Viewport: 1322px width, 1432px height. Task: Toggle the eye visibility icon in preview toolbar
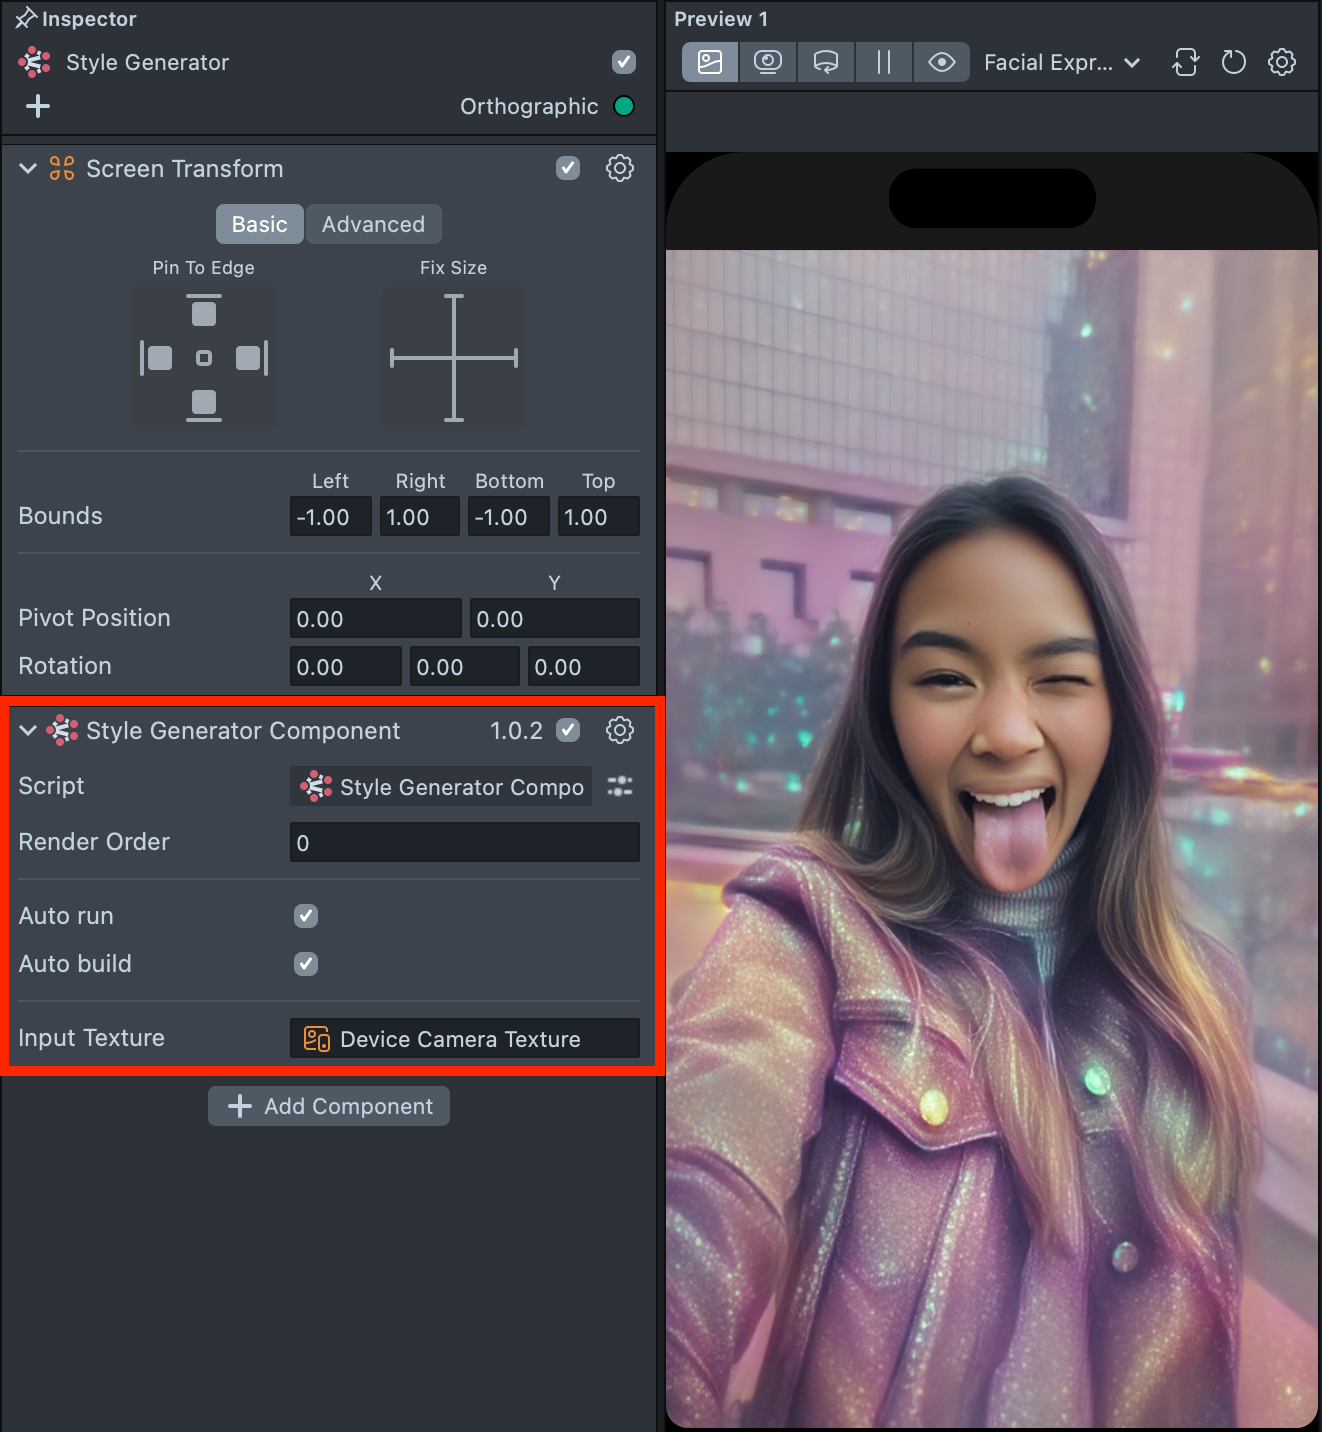click(941, 62)
